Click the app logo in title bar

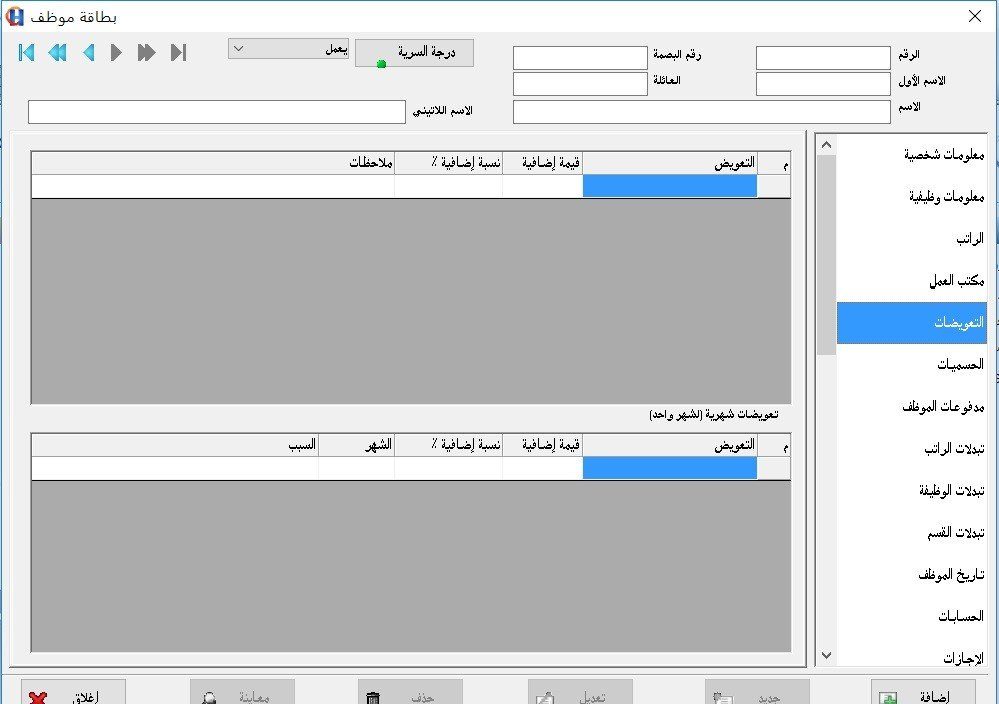click(14, 17)
